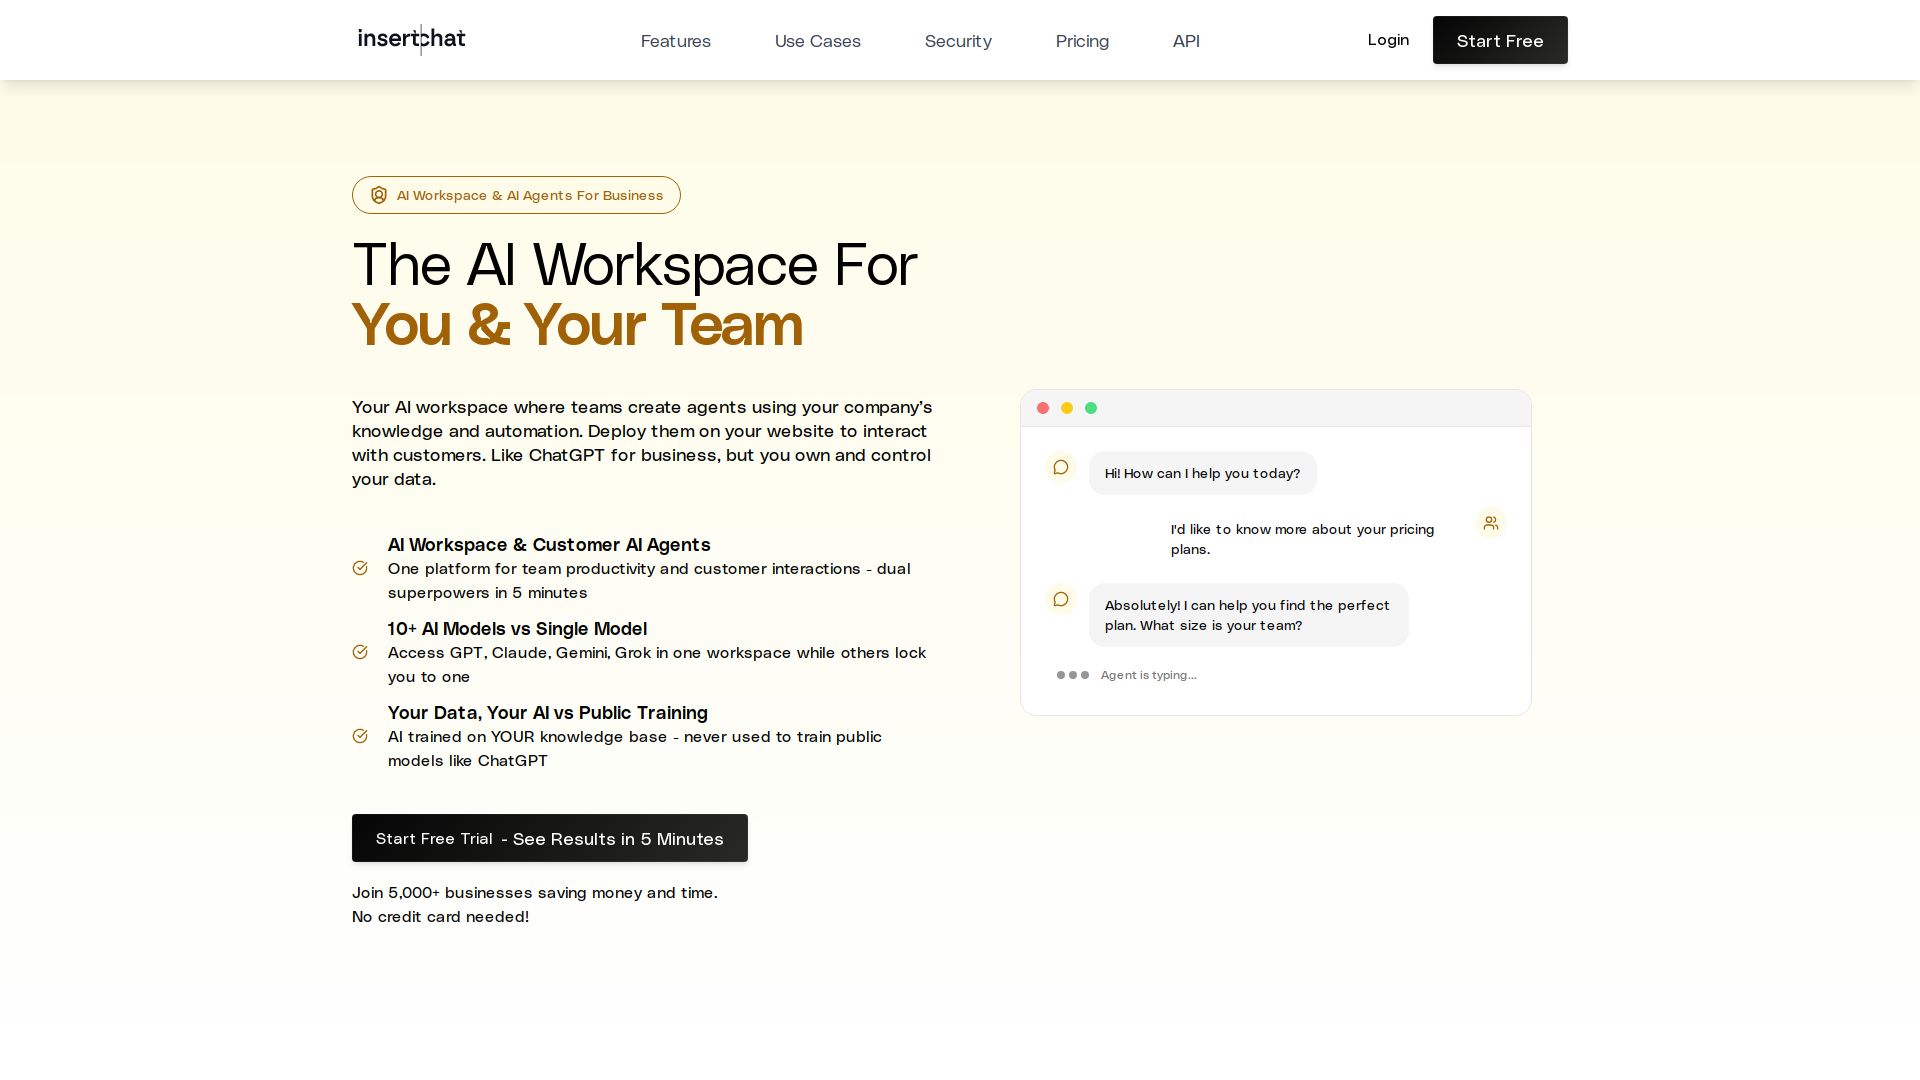The image size is (1920, 1080).
Task: Click the checkmark next to AI Workspace & Customer AI Agents
Action: click(360, 568)
